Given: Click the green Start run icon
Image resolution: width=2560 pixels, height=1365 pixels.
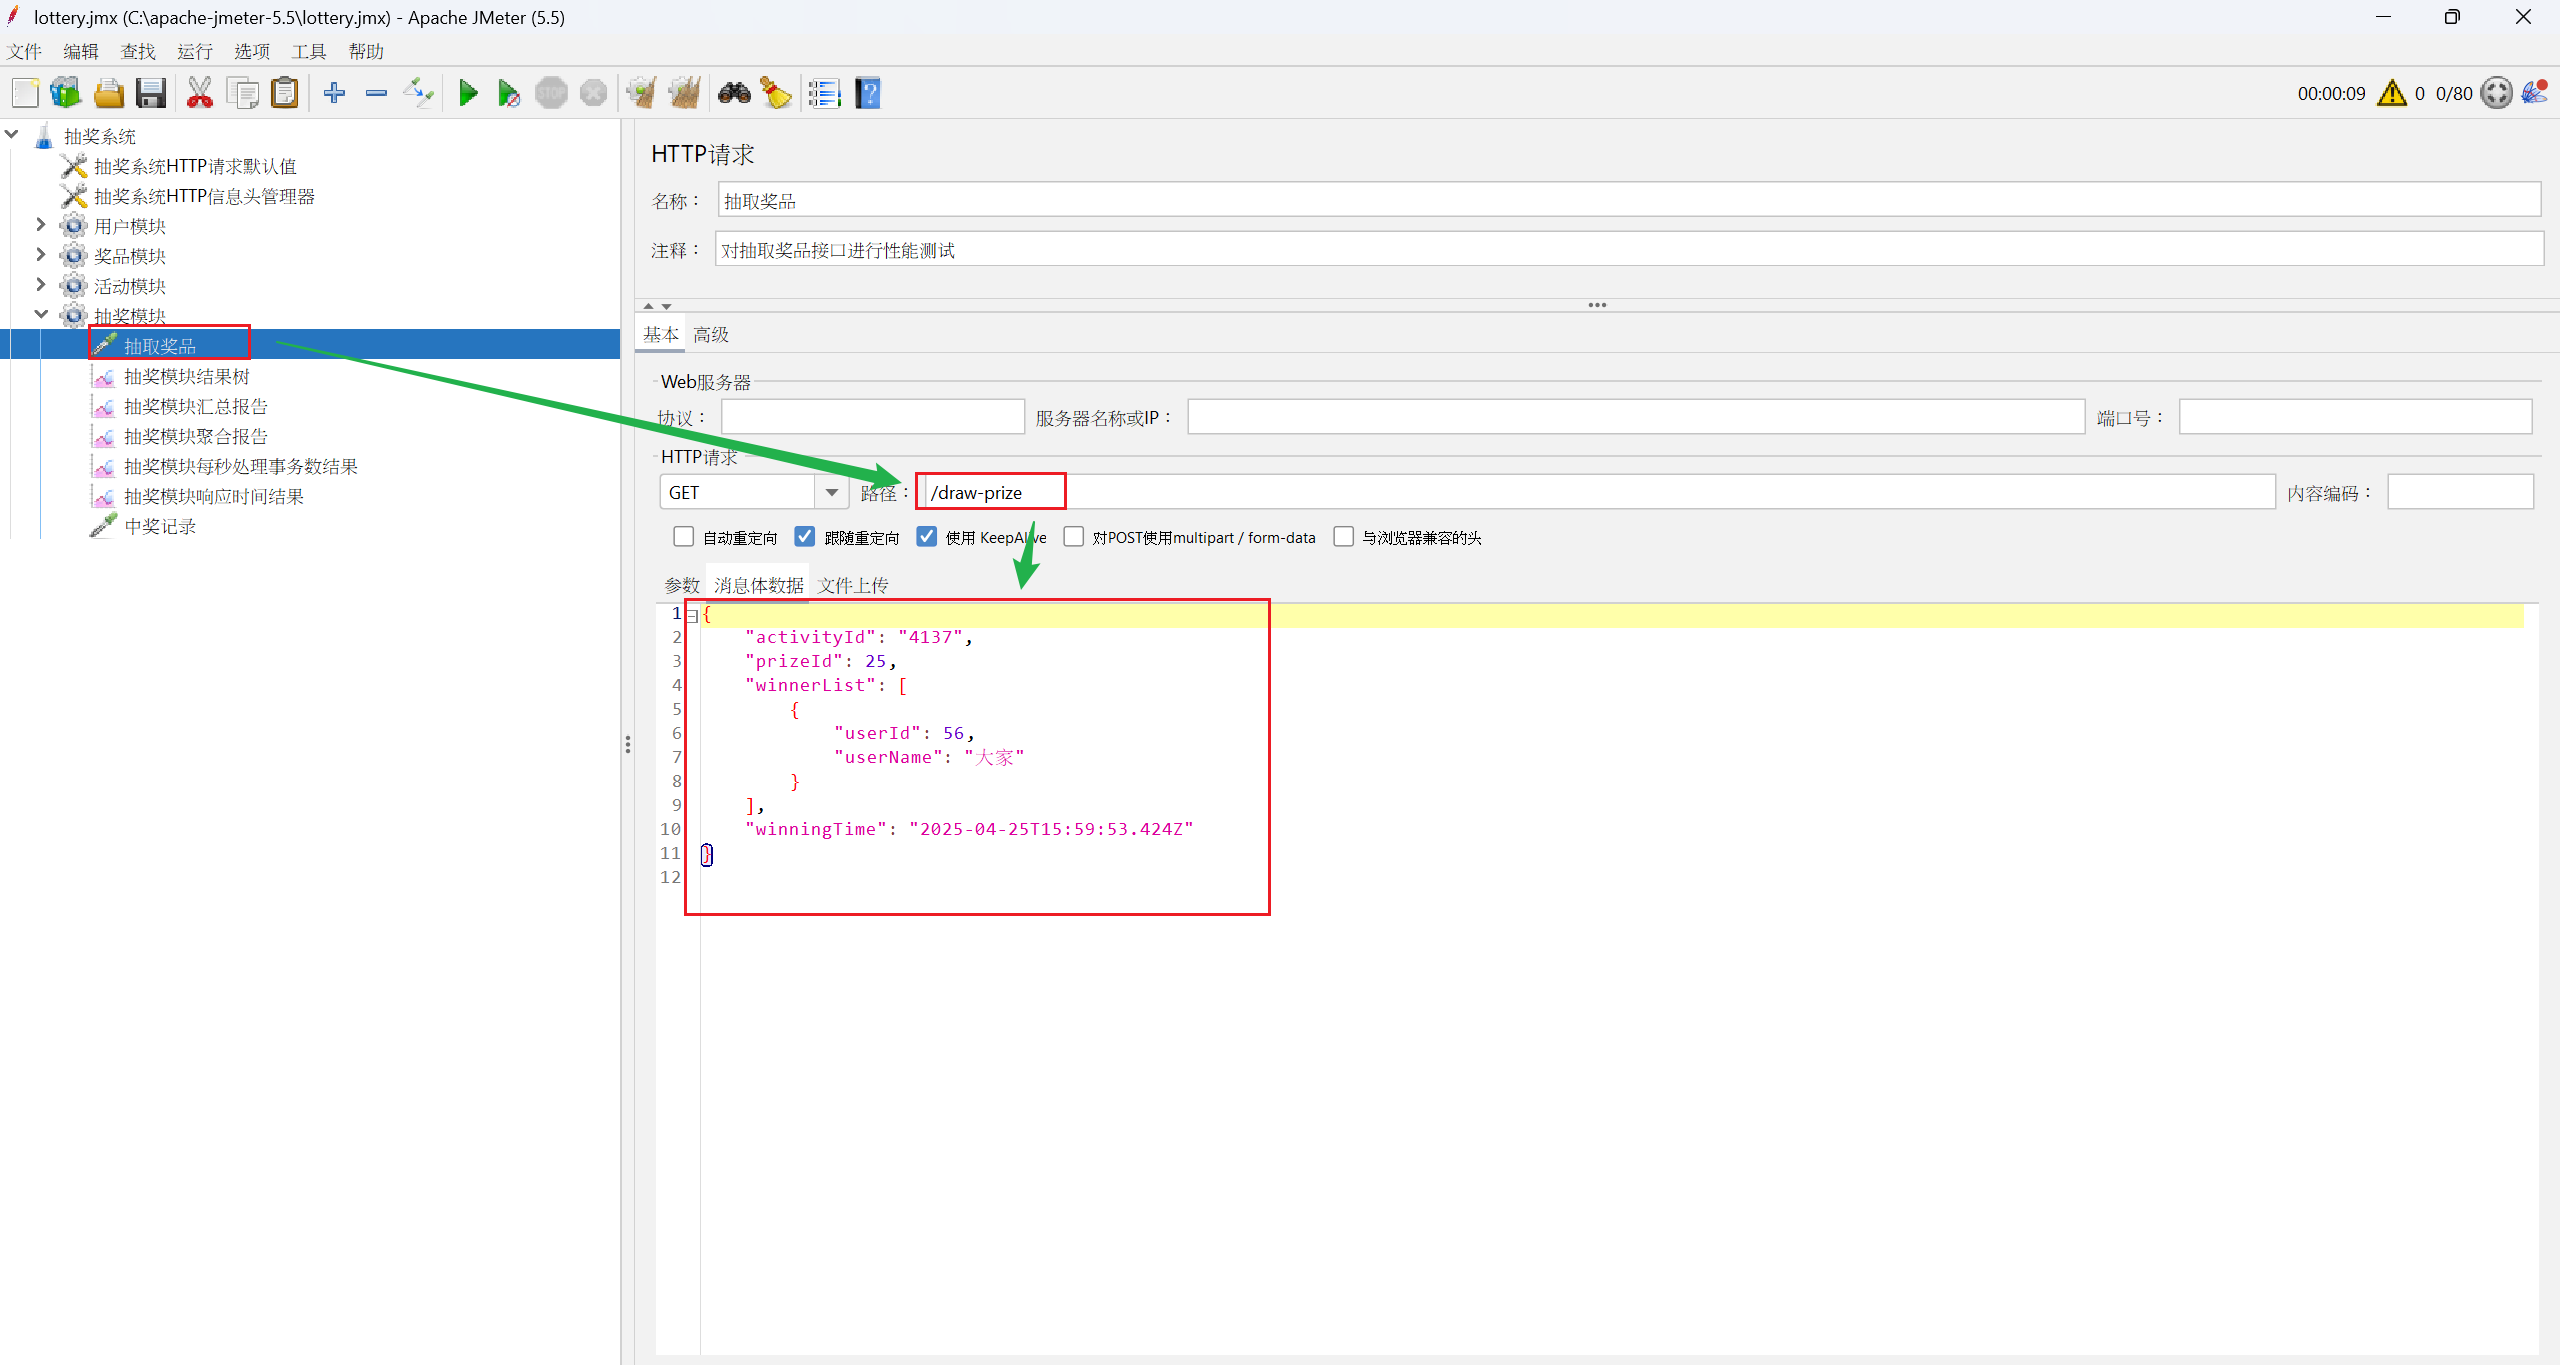Looking at the screenshot, I should point(467,94).
